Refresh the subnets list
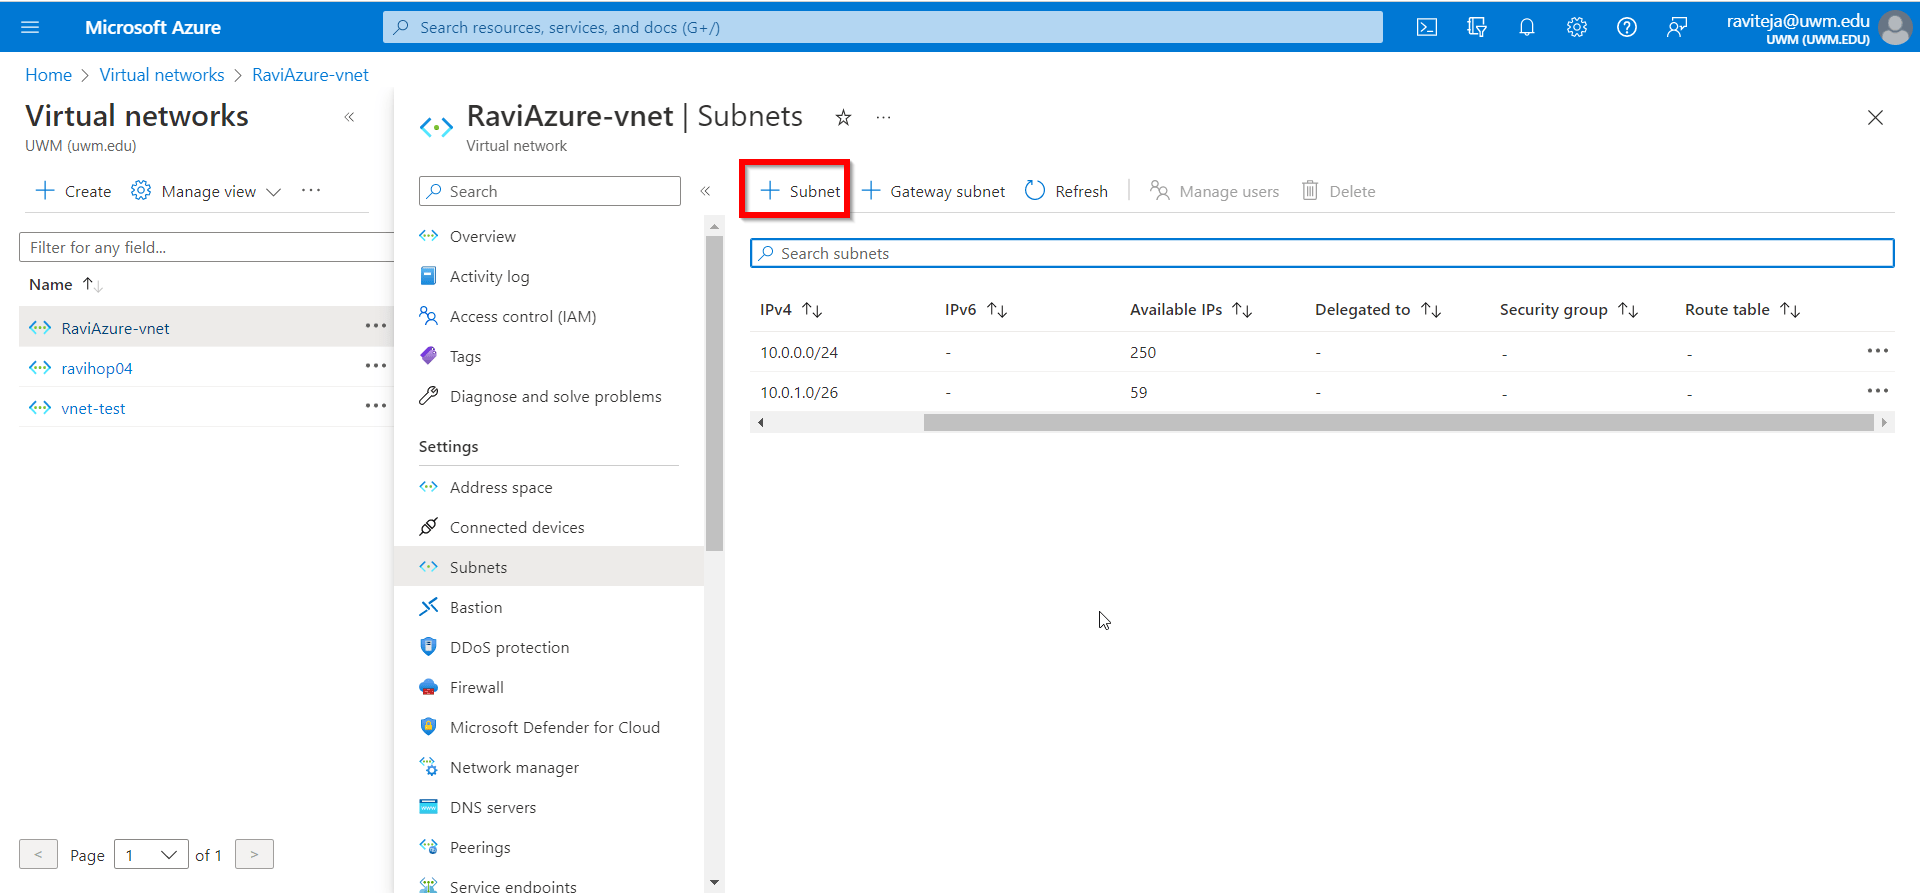1920x893 pixels. (x=1066, y=191)
